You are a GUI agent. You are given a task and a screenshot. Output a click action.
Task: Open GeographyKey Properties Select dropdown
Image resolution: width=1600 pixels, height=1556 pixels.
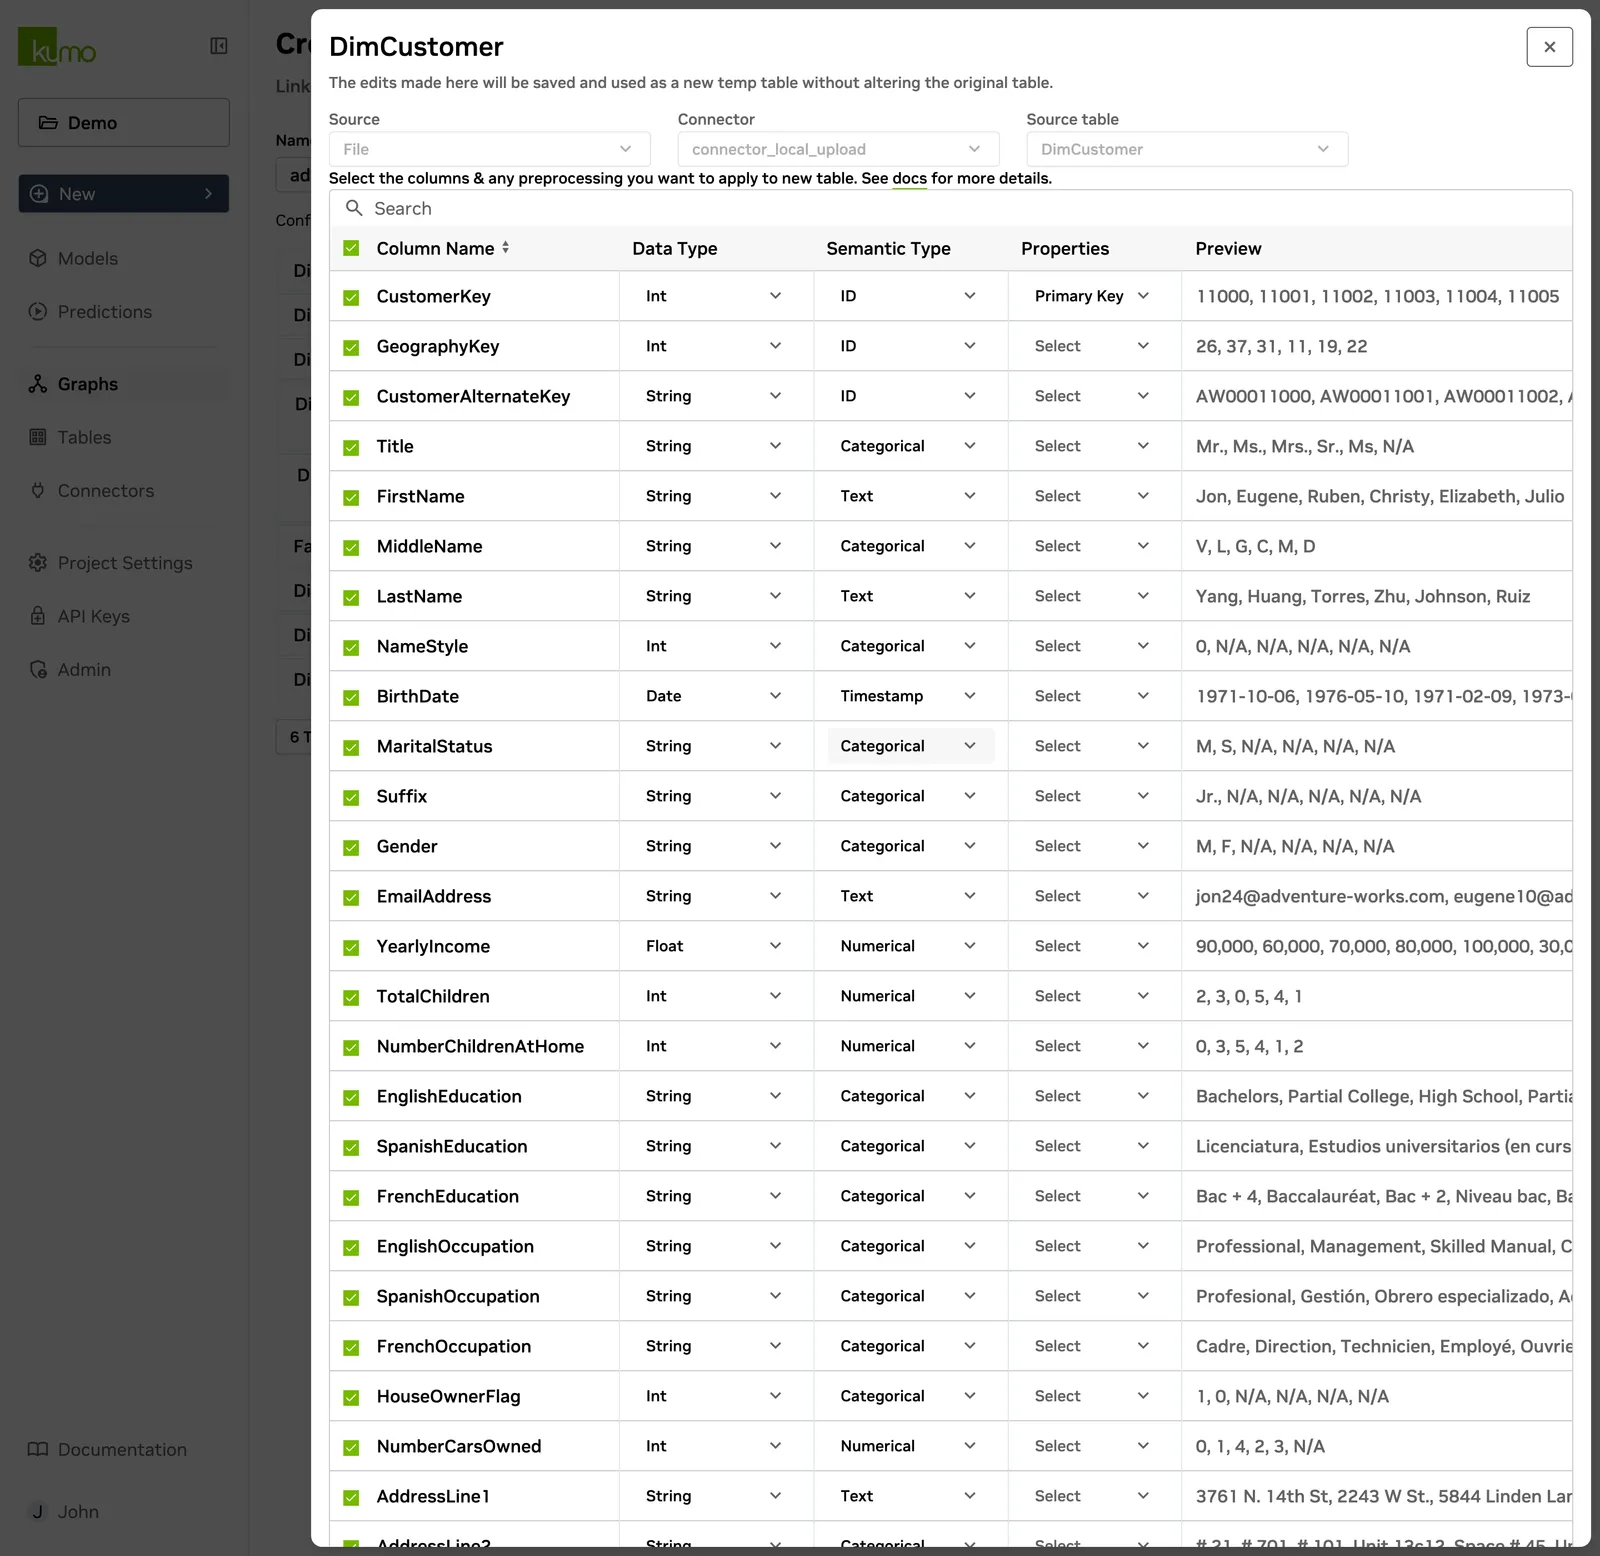click(x=1092, y=346)
